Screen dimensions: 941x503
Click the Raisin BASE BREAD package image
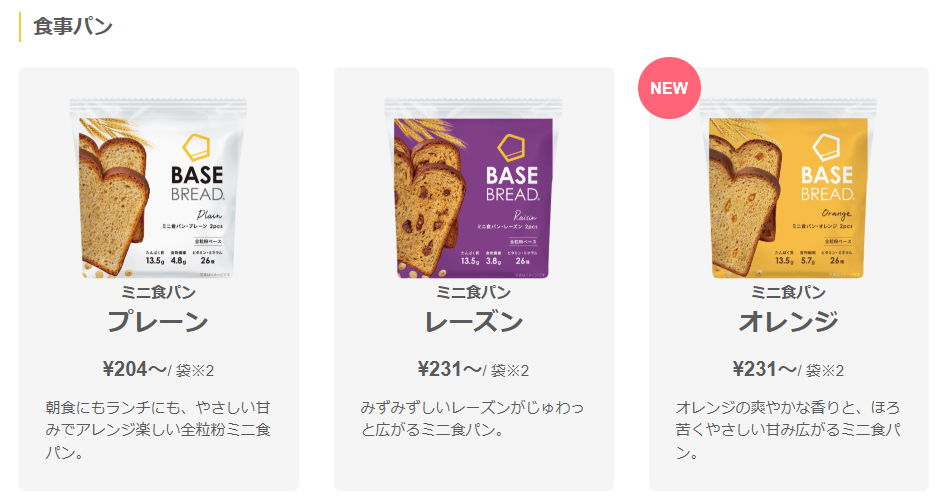pyautogui.click(x=473, y=188)
